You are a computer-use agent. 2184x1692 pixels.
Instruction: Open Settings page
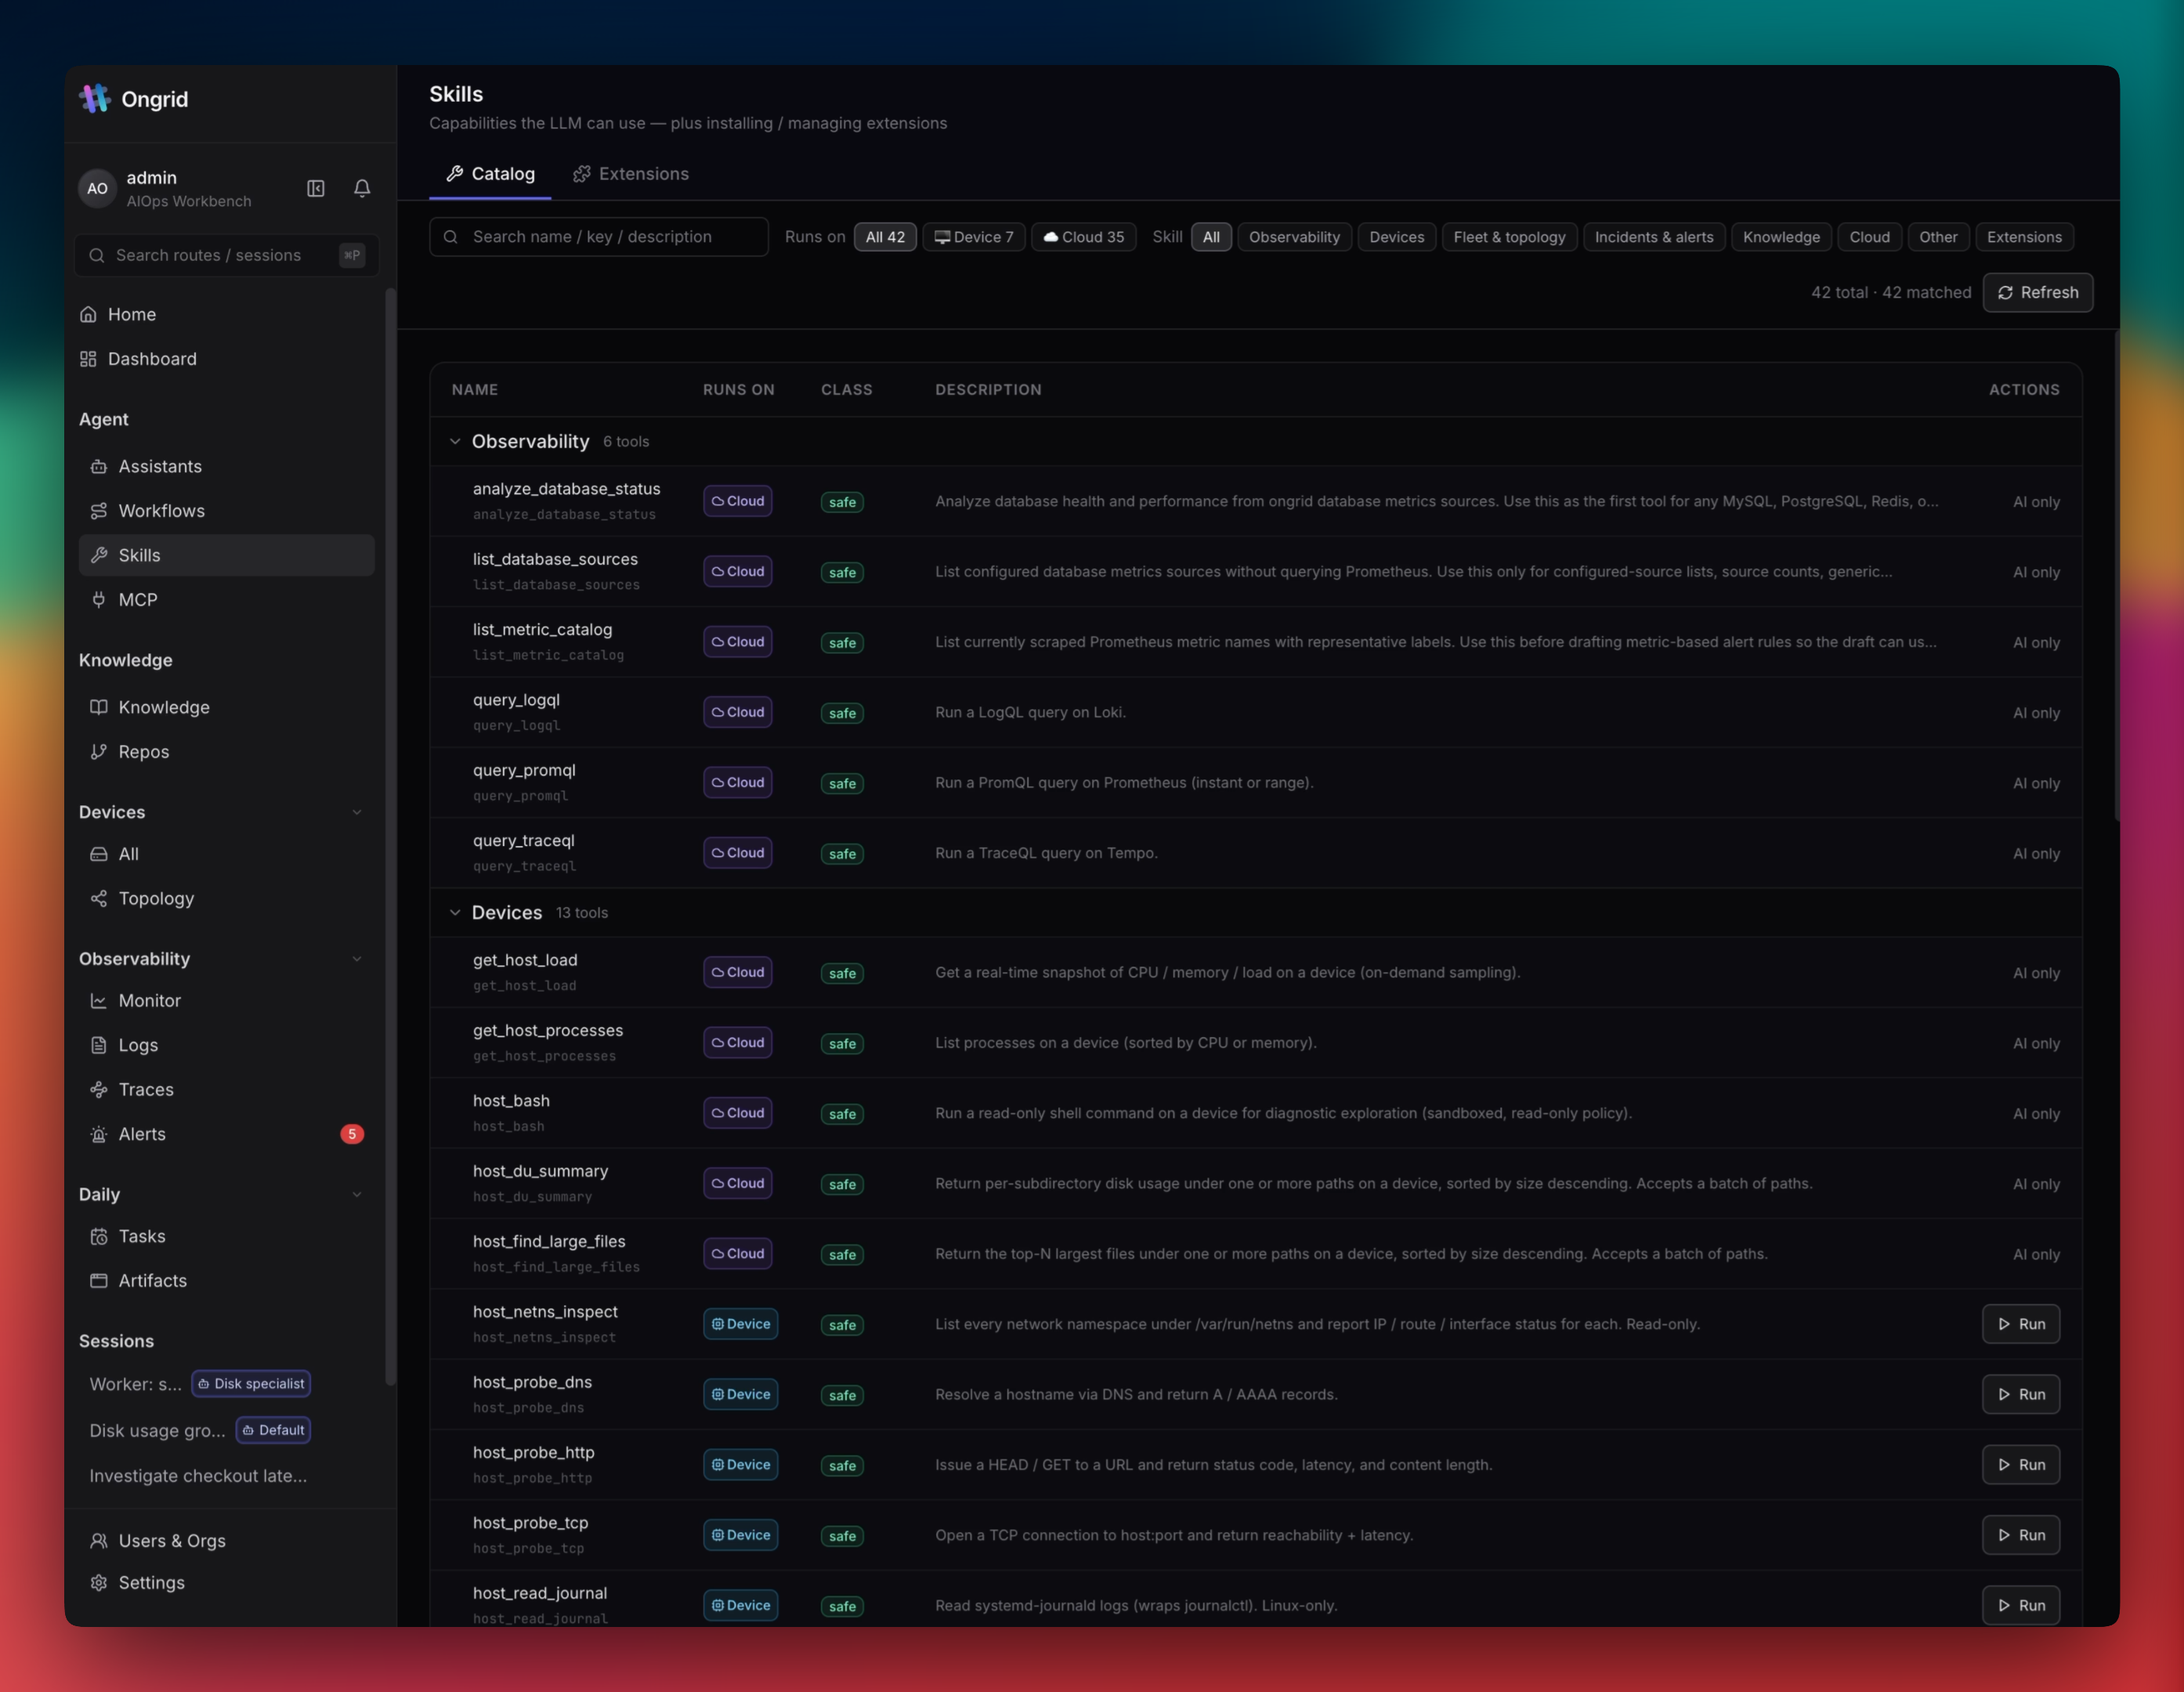click(x=226, y=1582)
